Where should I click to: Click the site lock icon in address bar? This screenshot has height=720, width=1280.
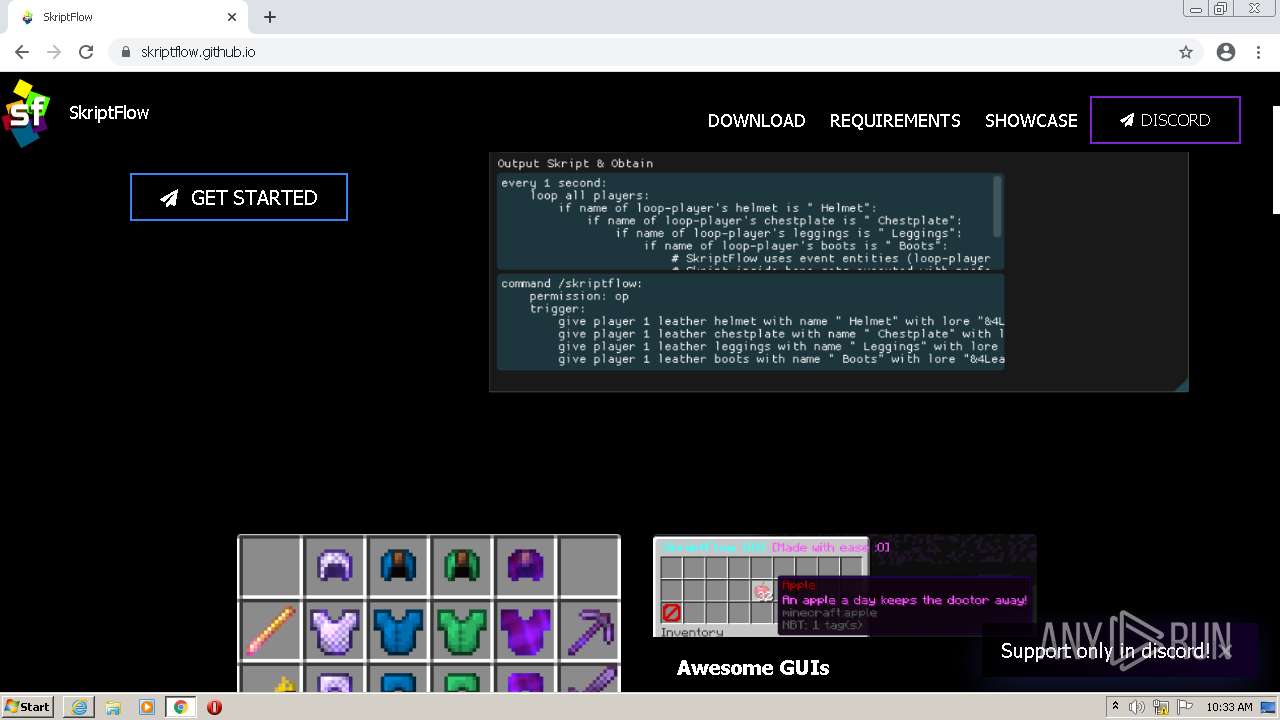(126, 52)
